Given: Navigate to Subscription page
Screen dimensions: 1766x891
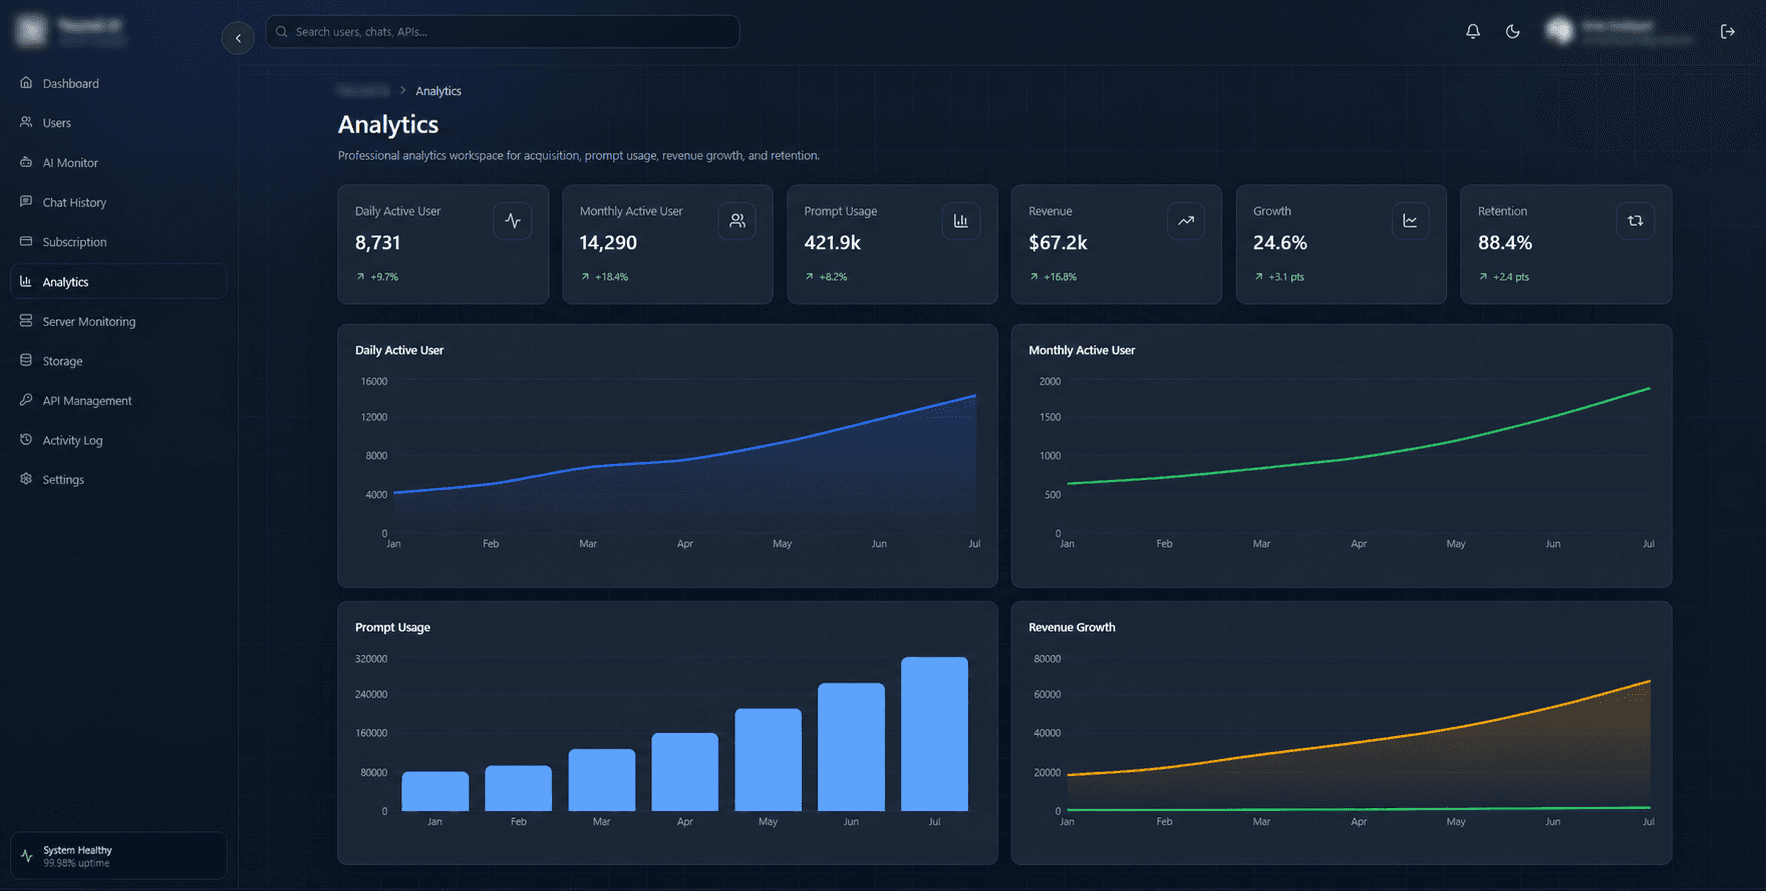Looking at the screenshot, I should point(118,241).
